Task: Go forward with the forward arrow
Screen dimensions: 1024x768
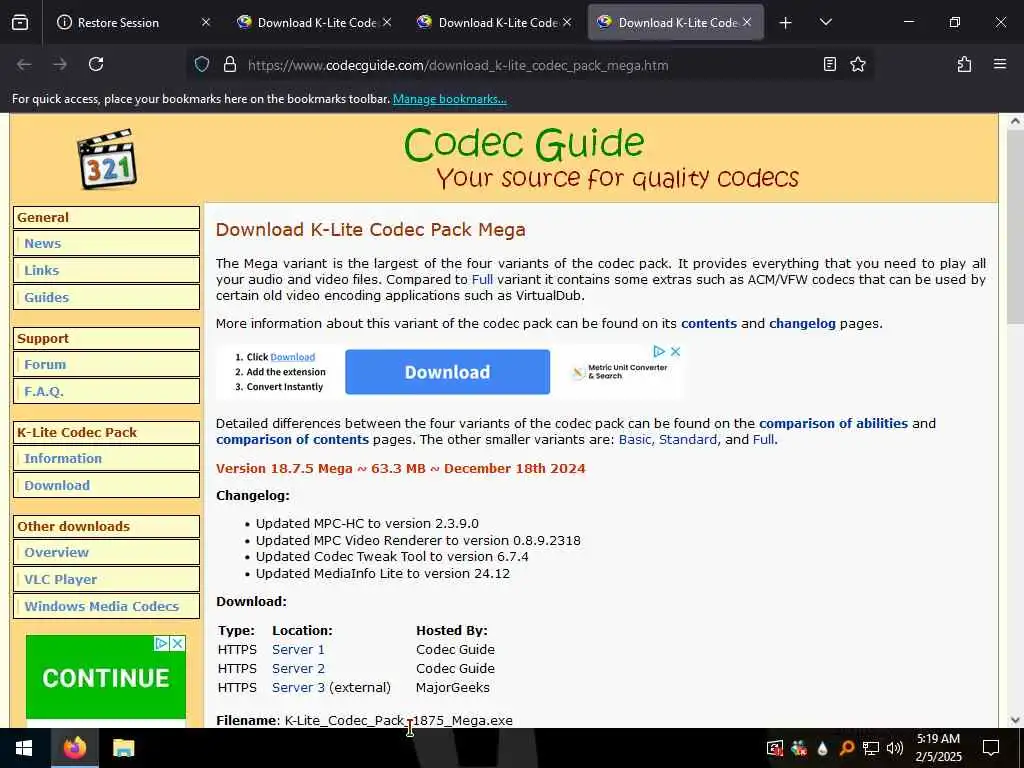Action: tap(60, 64)
